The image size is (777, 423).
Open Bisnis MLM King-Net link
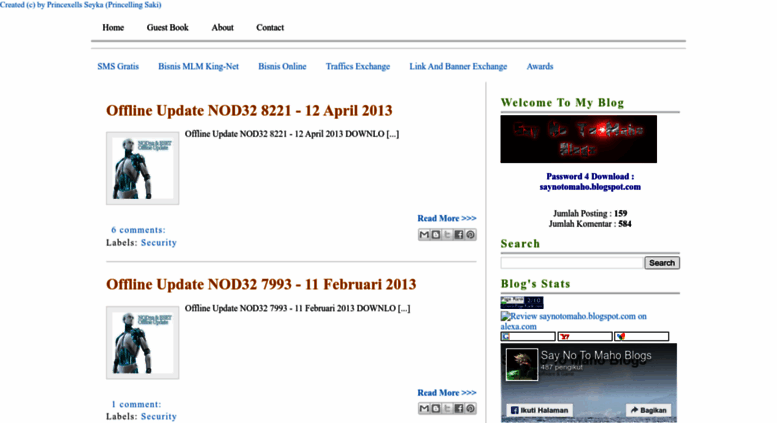click(x=198, y=66)
